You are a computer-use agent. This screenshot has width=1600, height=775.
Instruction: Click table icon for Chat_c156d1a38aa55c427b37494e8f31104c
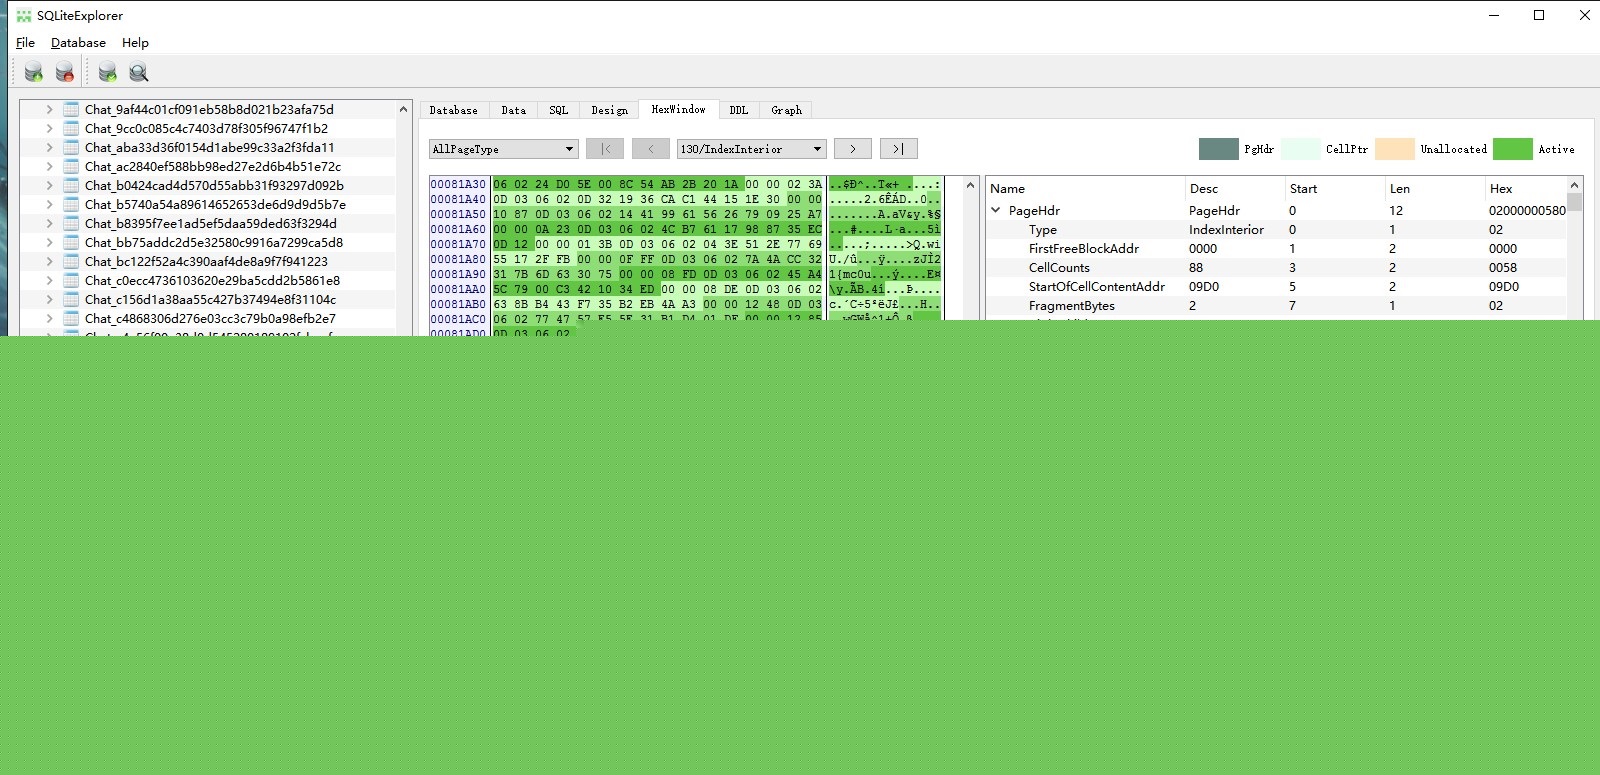pyautogui.click(x=71, y=300)
